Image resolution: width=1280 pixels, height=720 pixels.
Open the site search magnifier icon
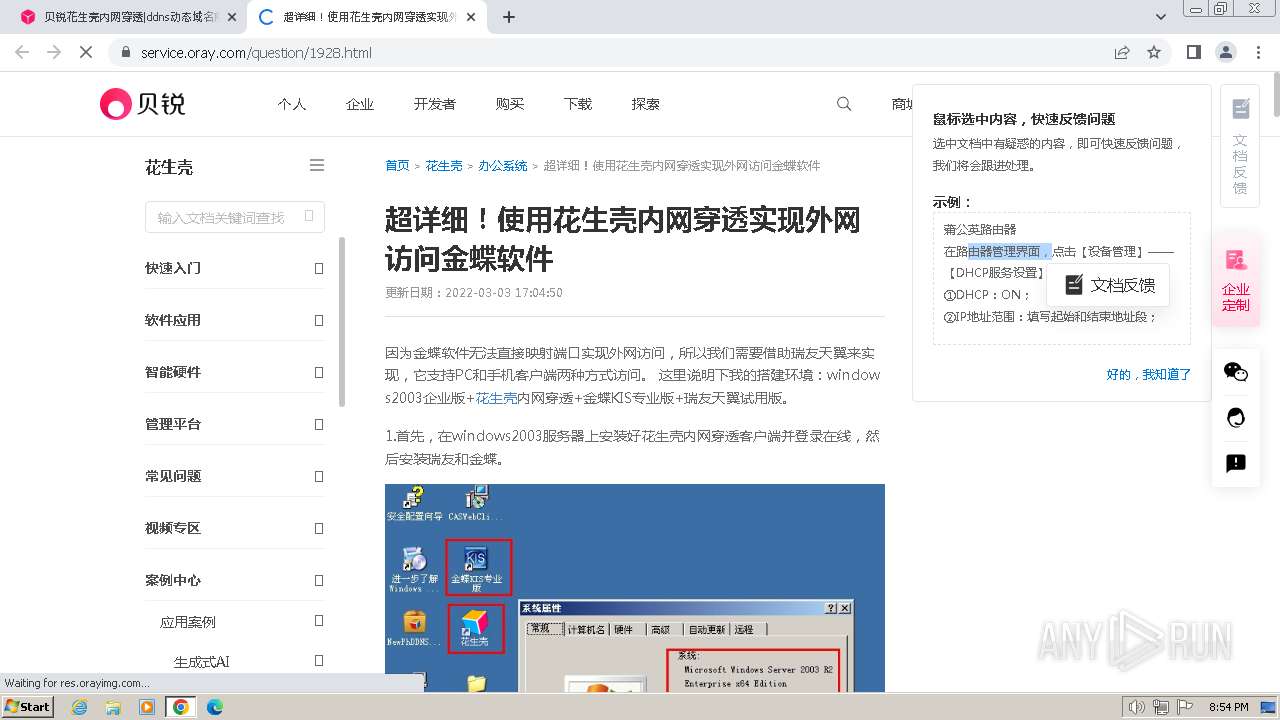[844, 104]
